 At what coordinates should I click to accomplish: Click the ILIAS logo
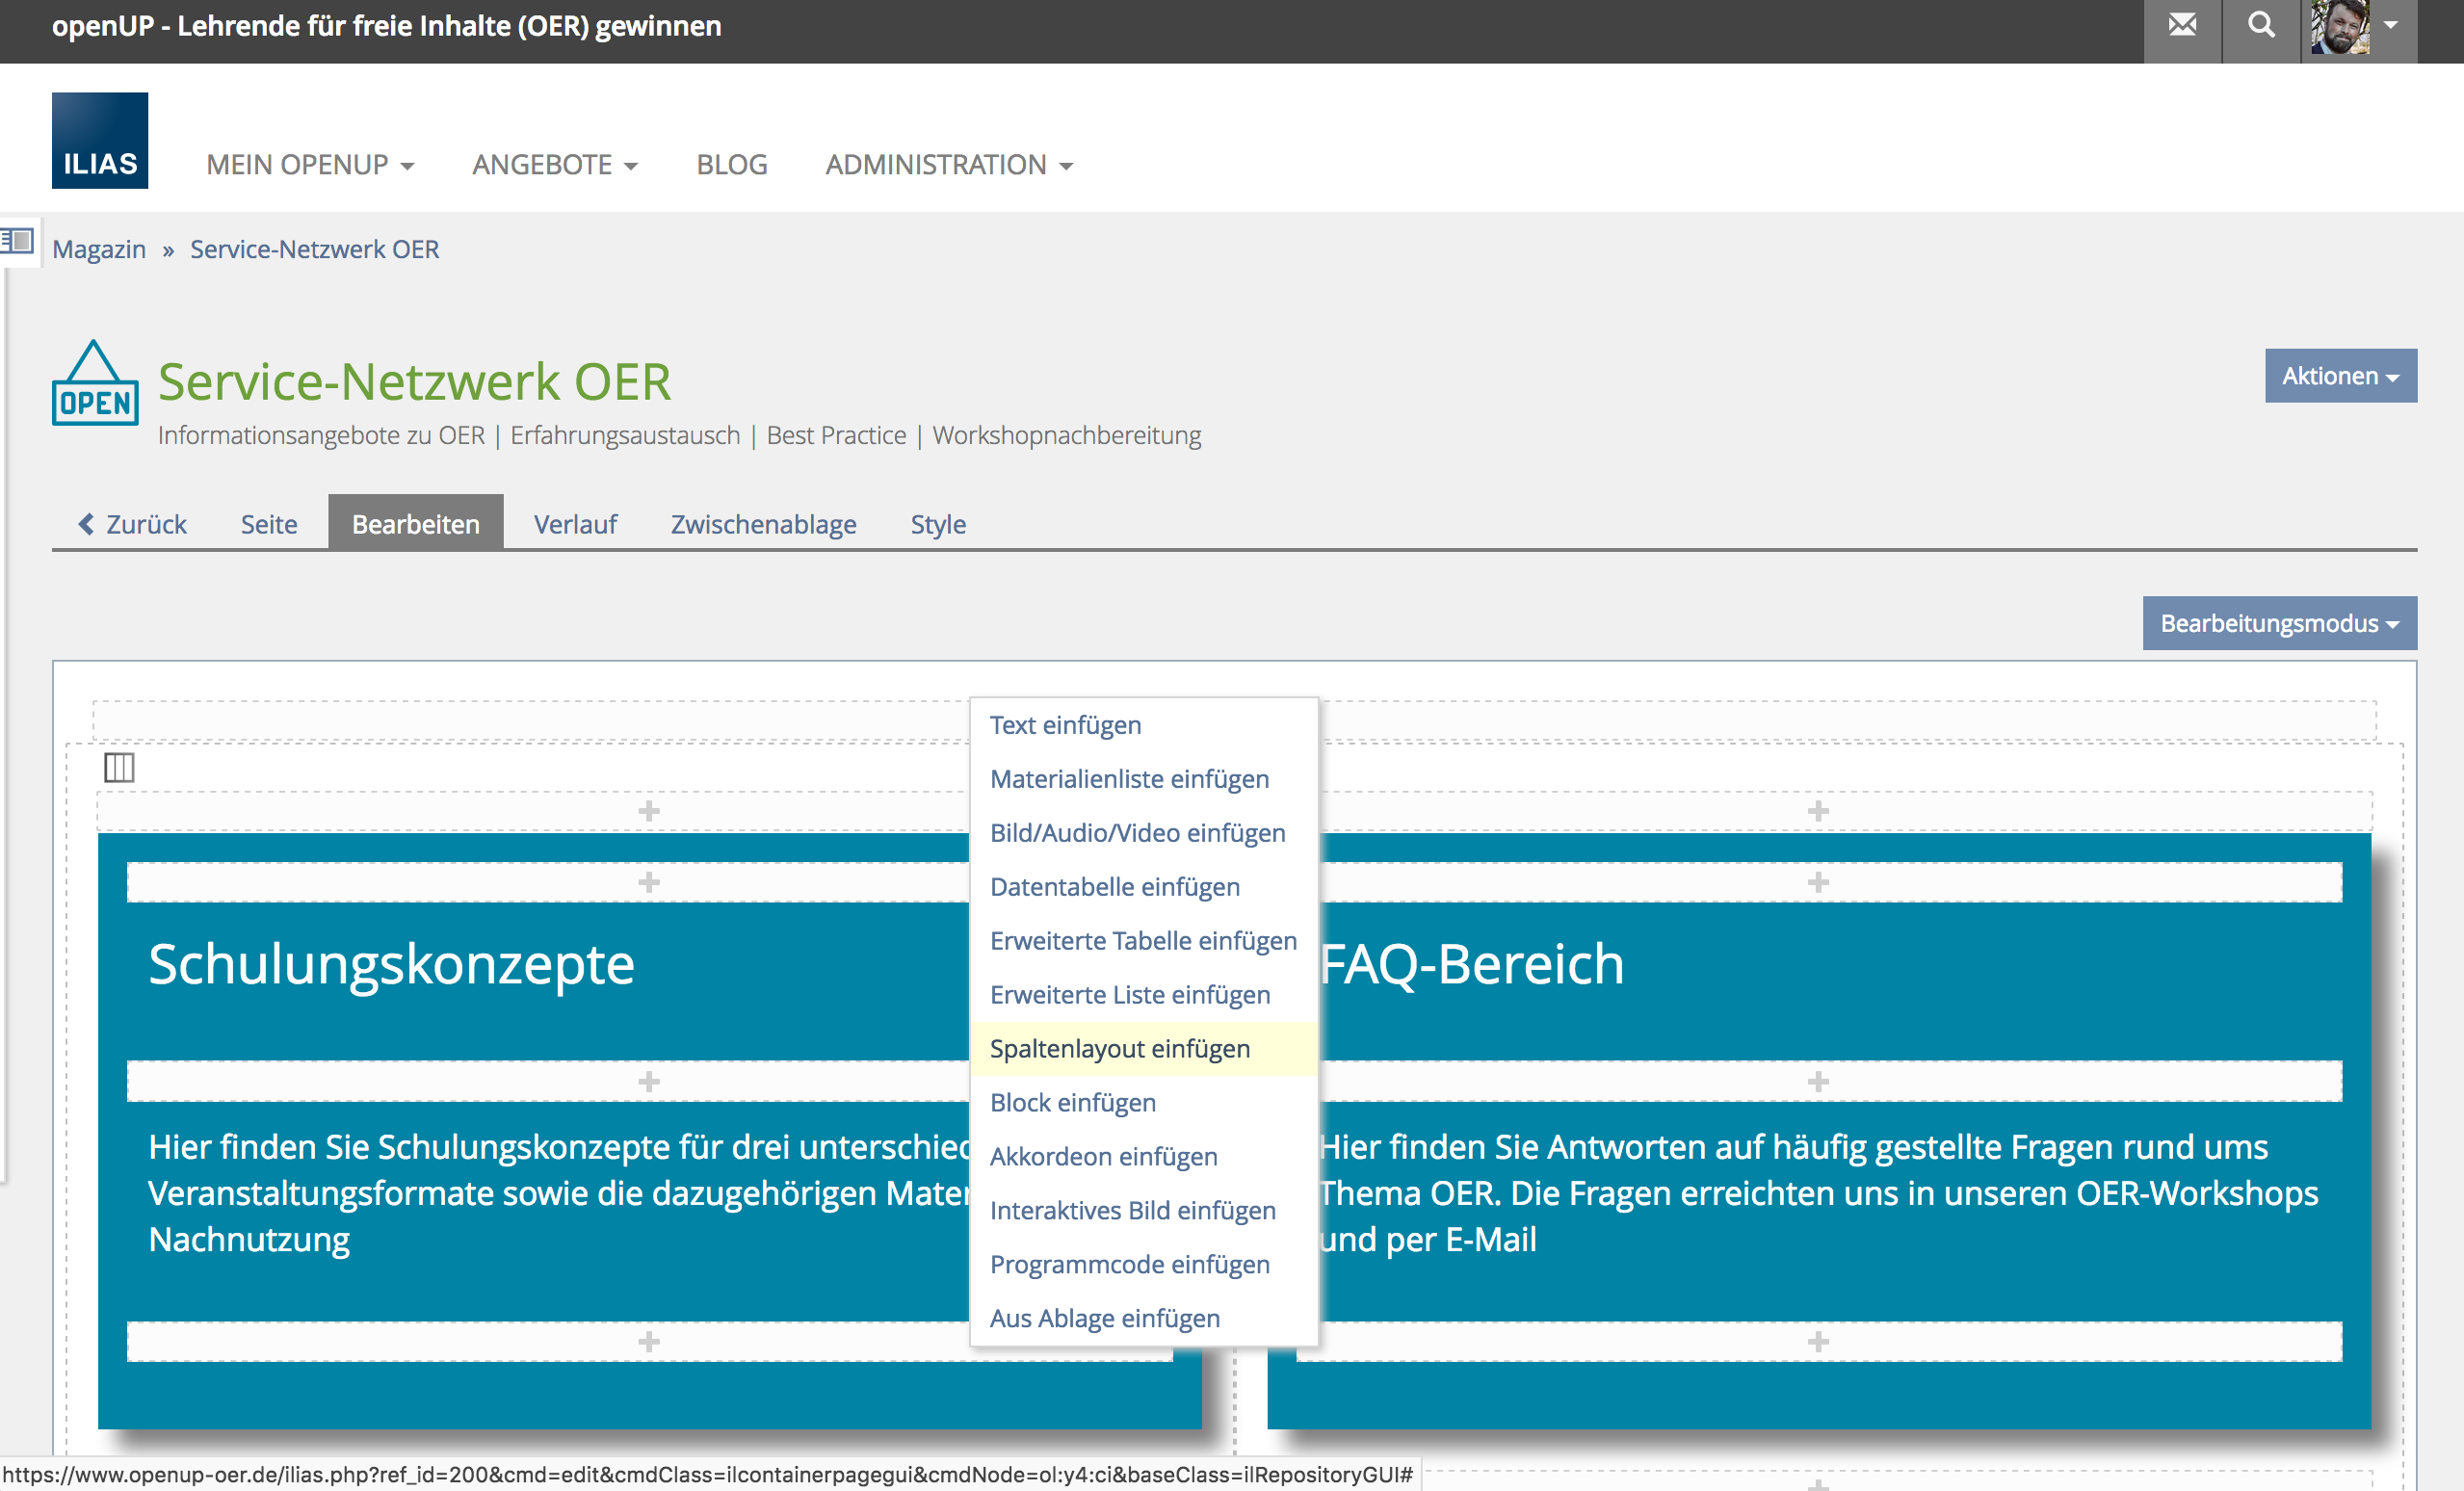click(x=100, y=141)
